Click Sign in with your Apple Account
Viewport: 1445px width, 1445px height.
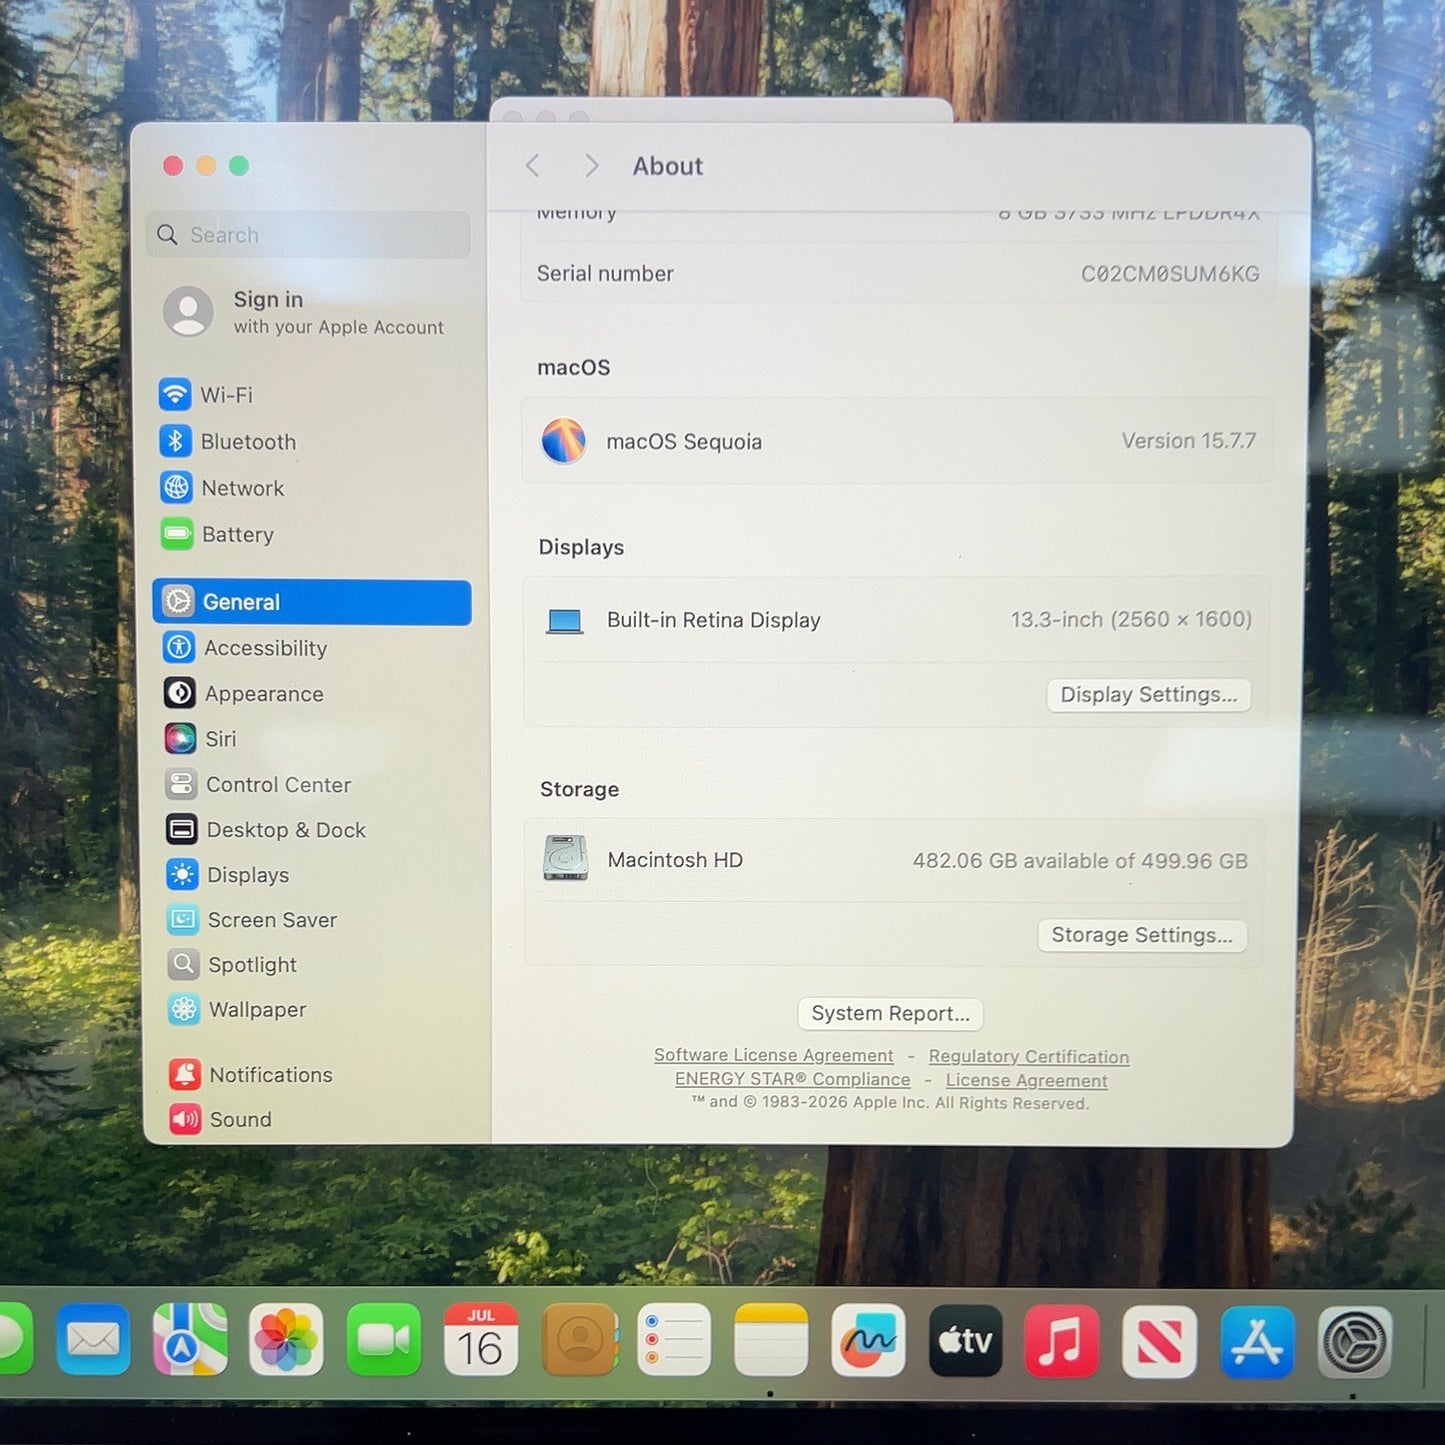tap(304, 312)
